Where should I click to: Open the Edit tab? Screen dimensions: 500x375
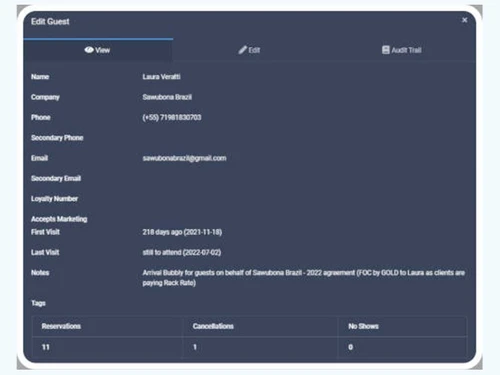point(249,50)
